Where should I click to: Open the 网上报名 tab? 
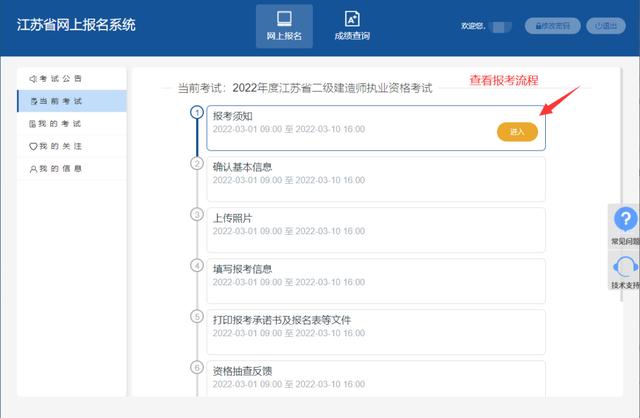click(284, 26)
